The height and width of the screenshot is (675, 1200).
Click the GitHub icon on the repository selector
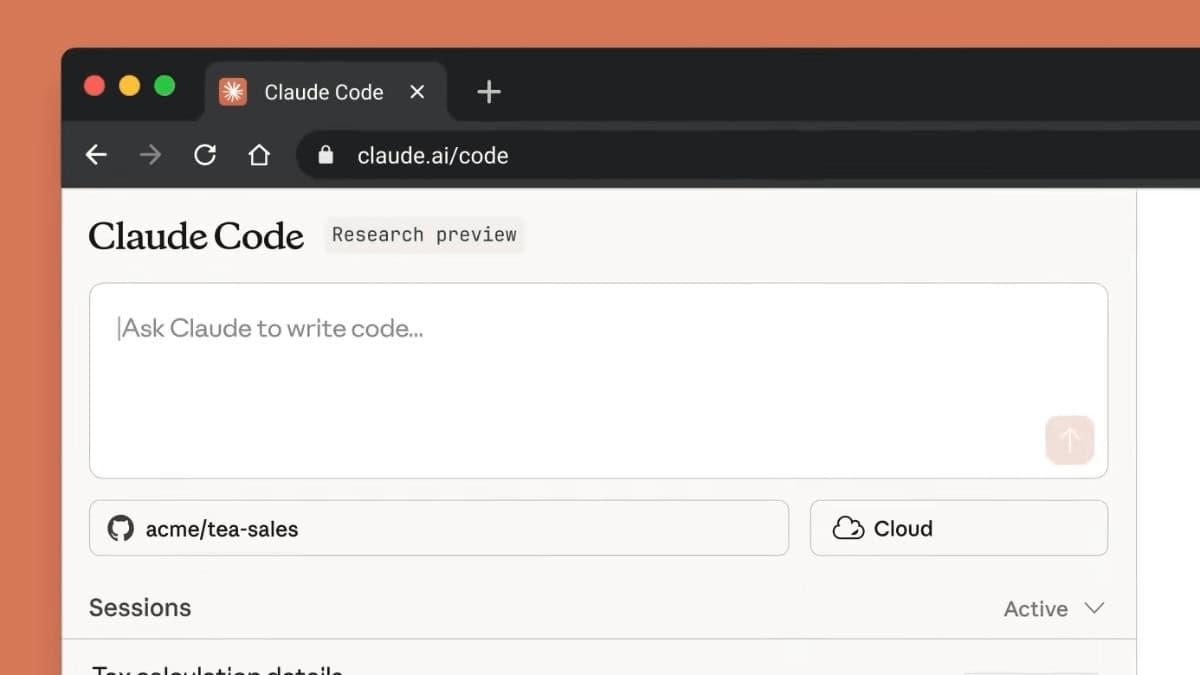click(121, 528)
